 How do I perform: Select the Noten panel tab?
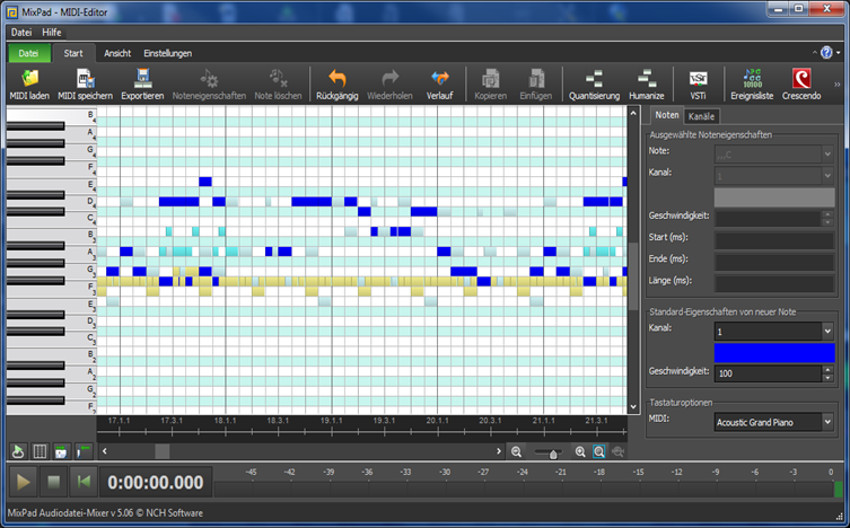[666, 115]
